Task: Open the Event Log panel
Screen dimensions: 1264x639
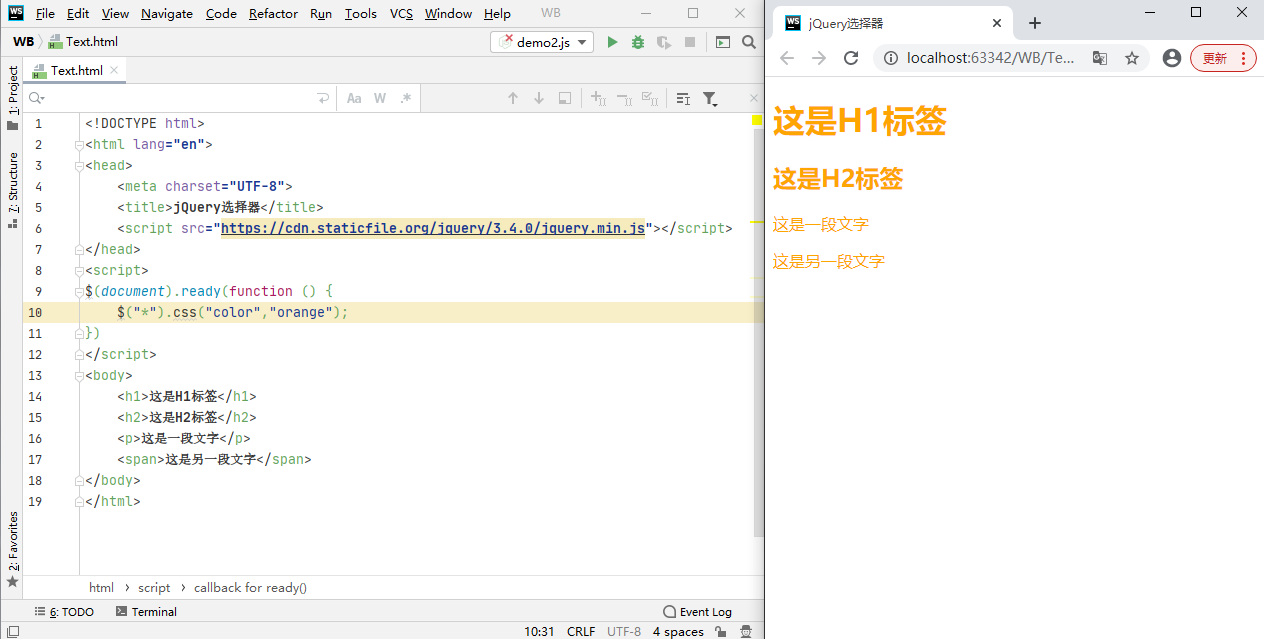Action: coord(698,611)
